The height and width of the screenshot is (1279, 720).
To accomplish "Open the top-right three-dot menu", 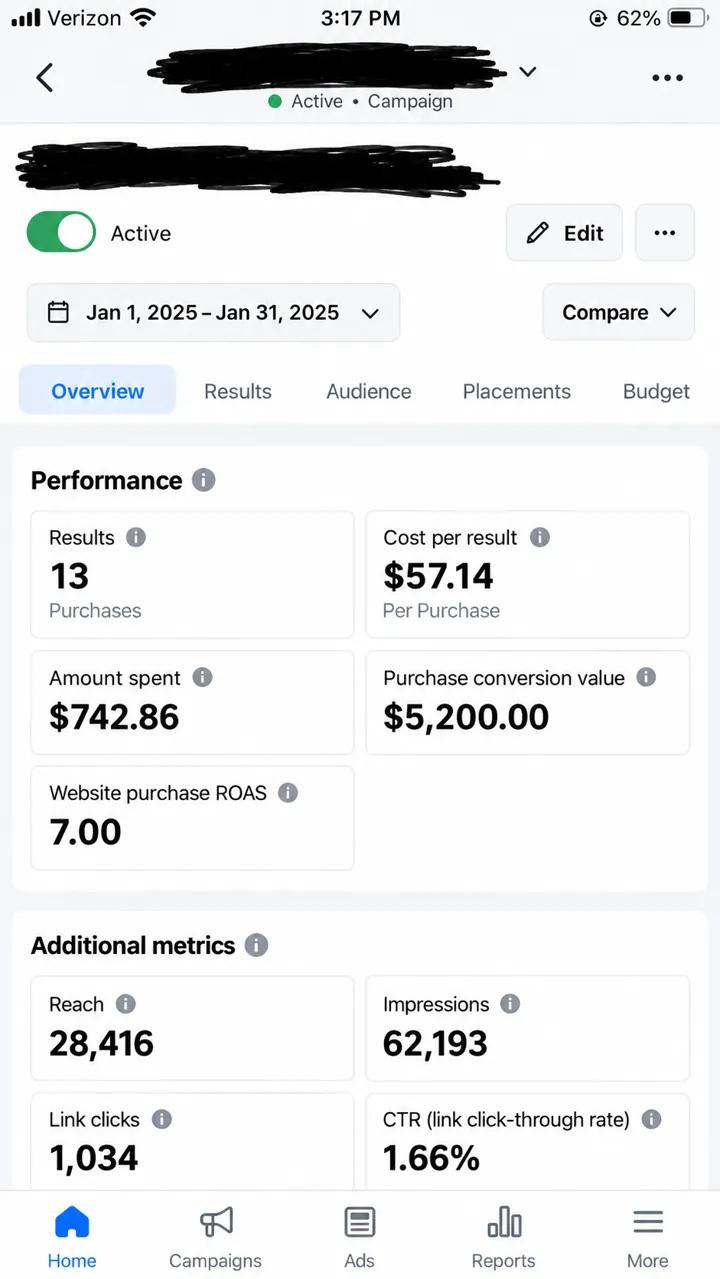I will (x=667, y=77).
